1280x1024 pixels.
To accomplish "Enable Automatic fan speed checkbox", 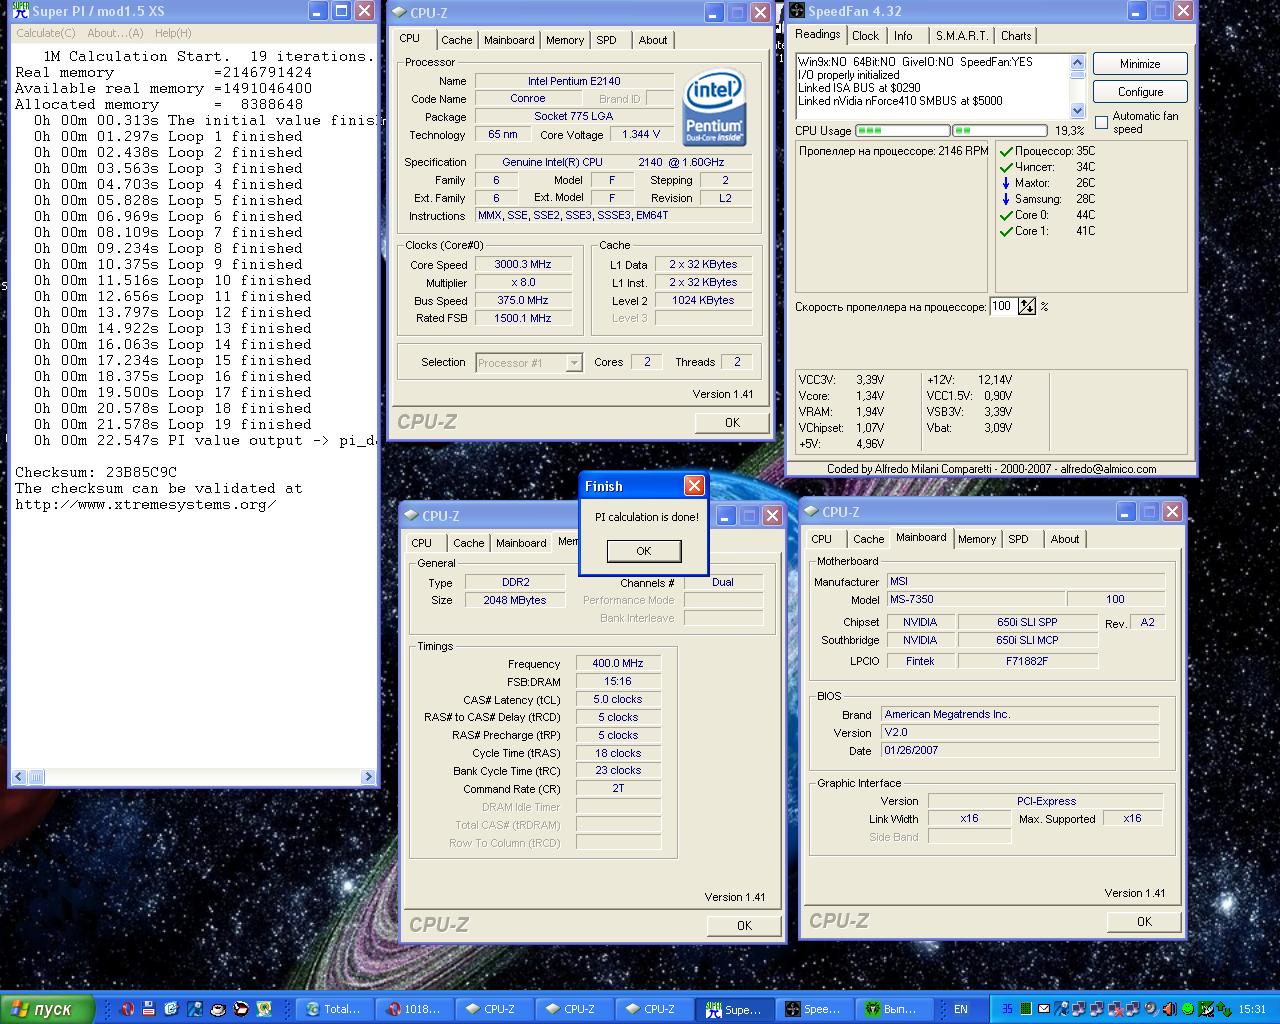I will (x=1101, y=122).
